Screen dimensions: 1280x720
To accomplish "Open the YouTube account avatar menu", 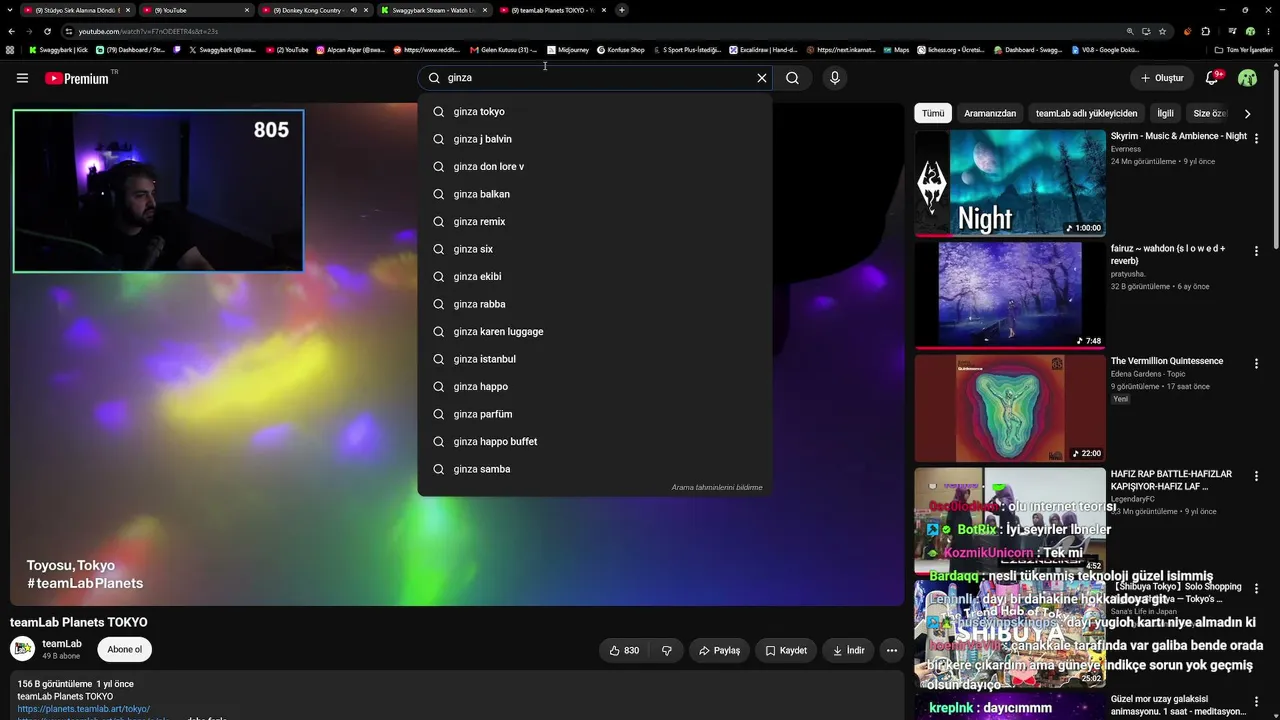I will tap(1248, 78).
